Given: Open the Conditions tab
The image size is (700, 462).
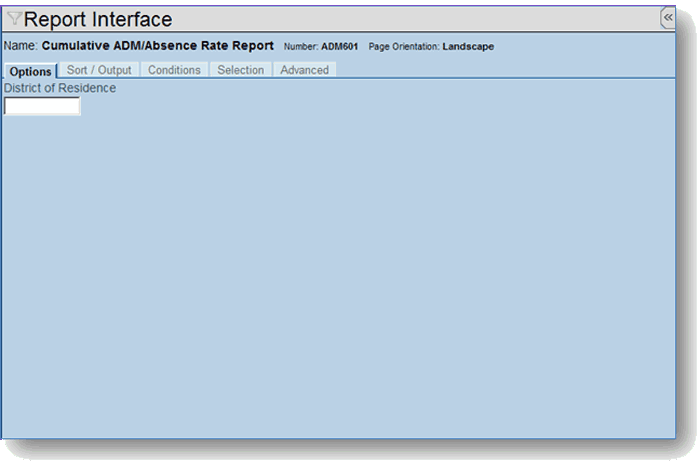Looking at the screenshot, I should click(x=174, y=70).
